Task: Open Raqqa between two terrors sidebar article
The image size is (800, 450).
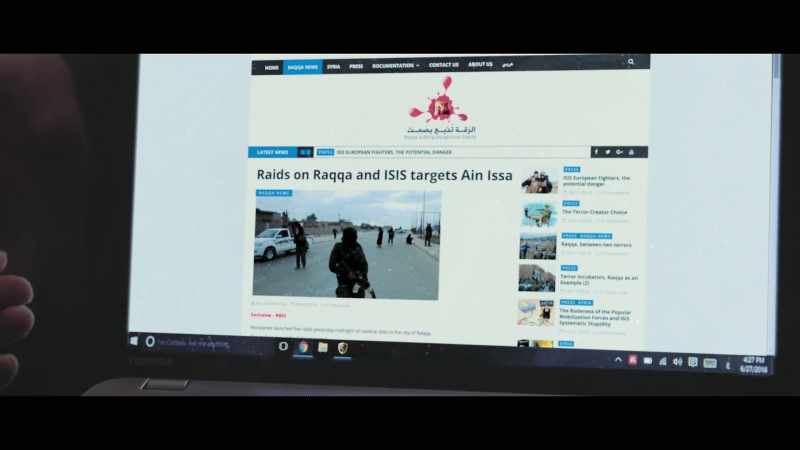Action: tap(596, 244)
